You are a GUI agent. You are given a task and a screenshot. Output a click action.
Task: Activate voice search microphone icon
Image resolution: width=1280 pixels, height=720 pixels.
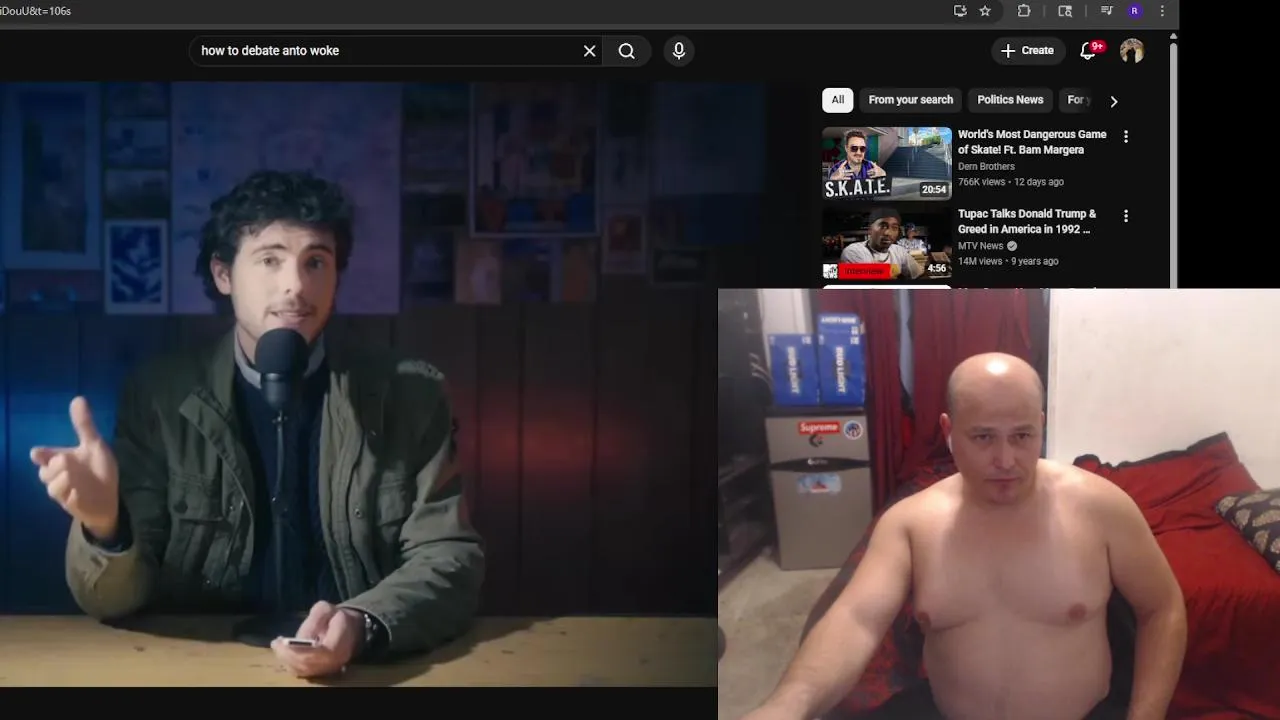pyautogui.click(x=679, y=51)
